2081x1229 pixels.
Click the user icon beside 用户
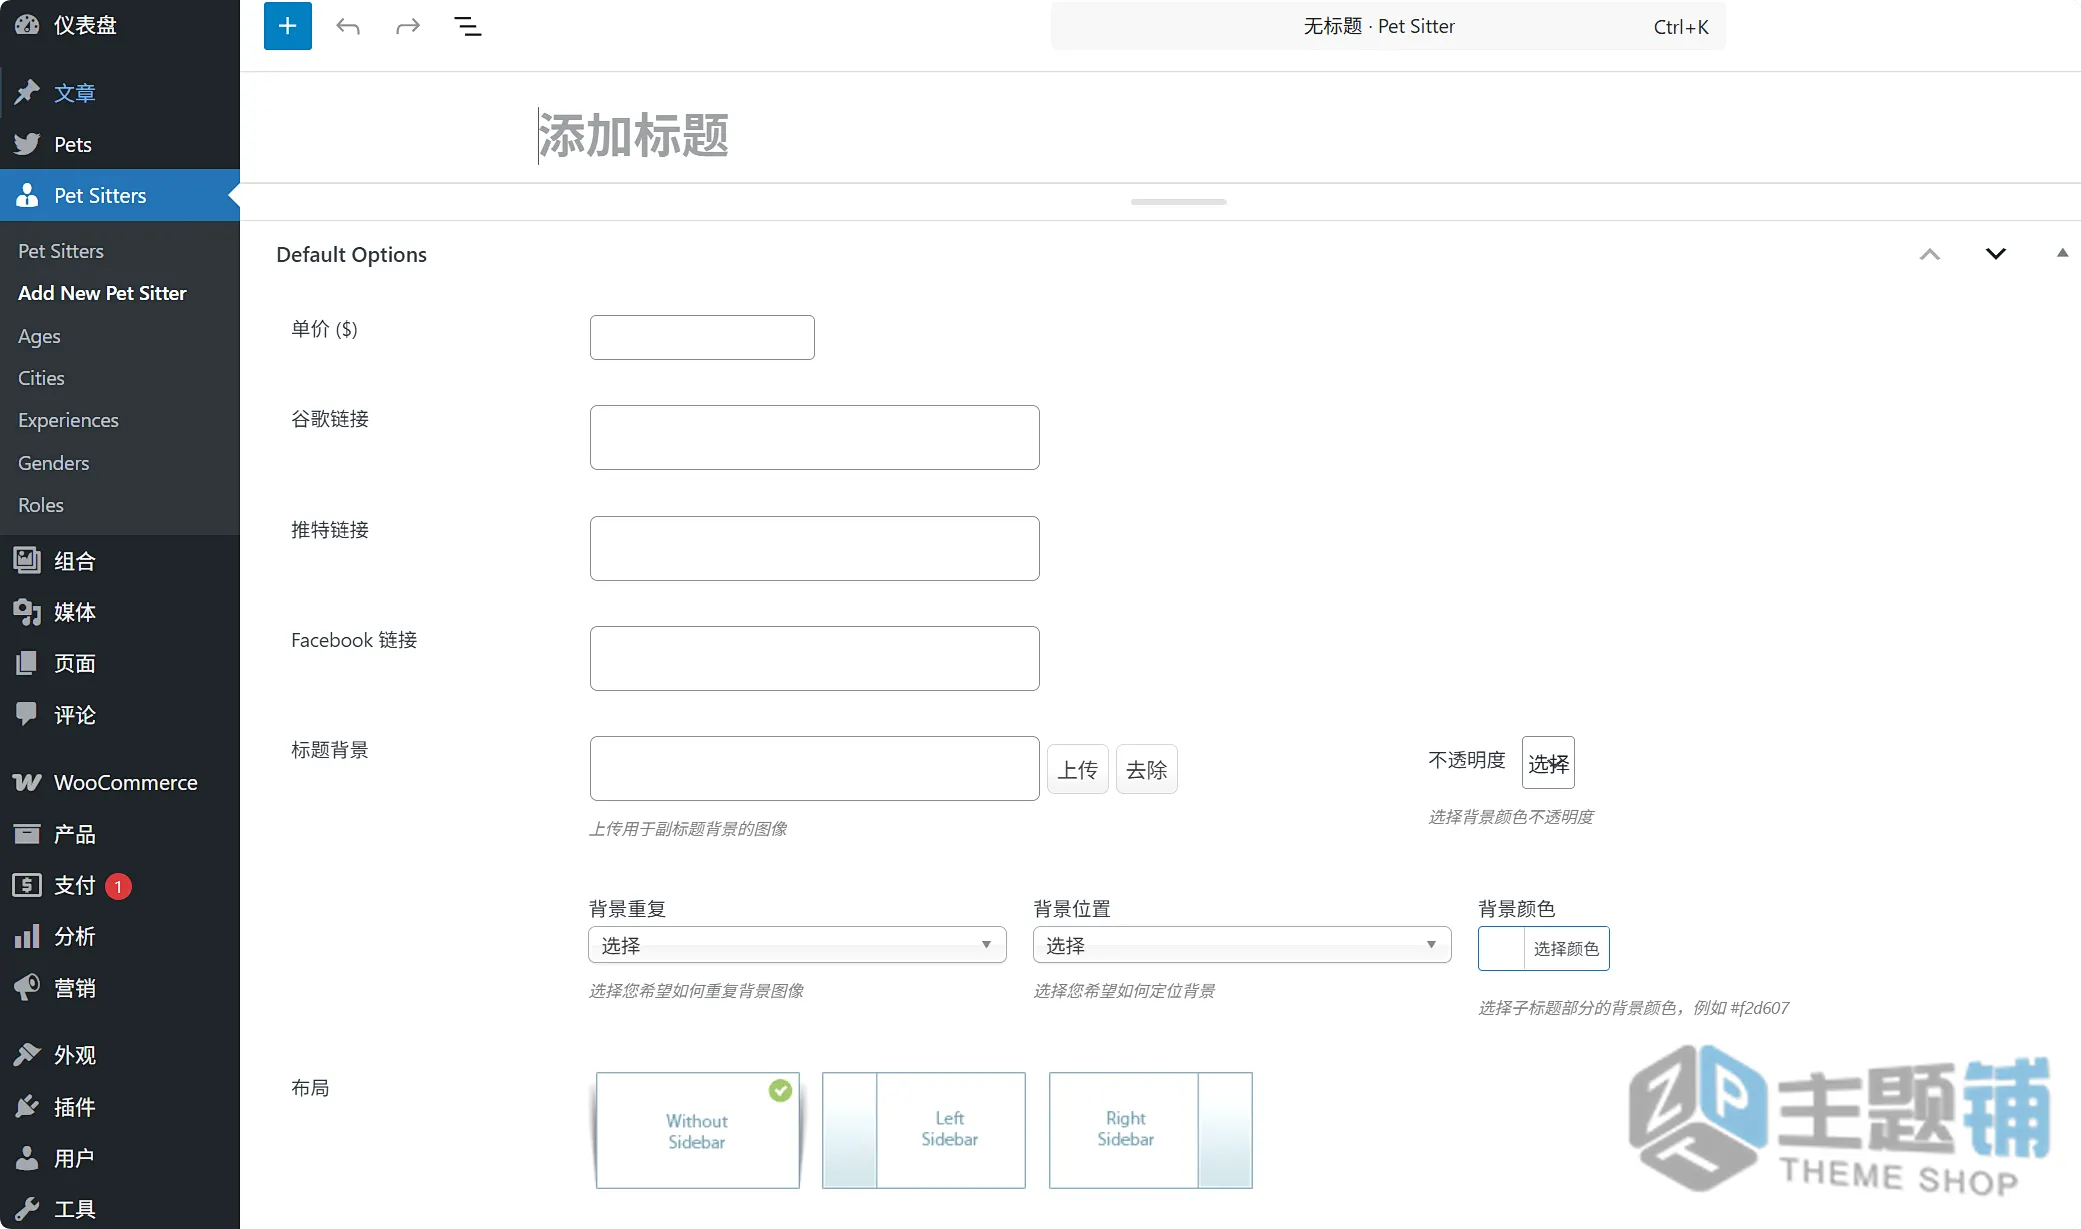coord(27,1158)
